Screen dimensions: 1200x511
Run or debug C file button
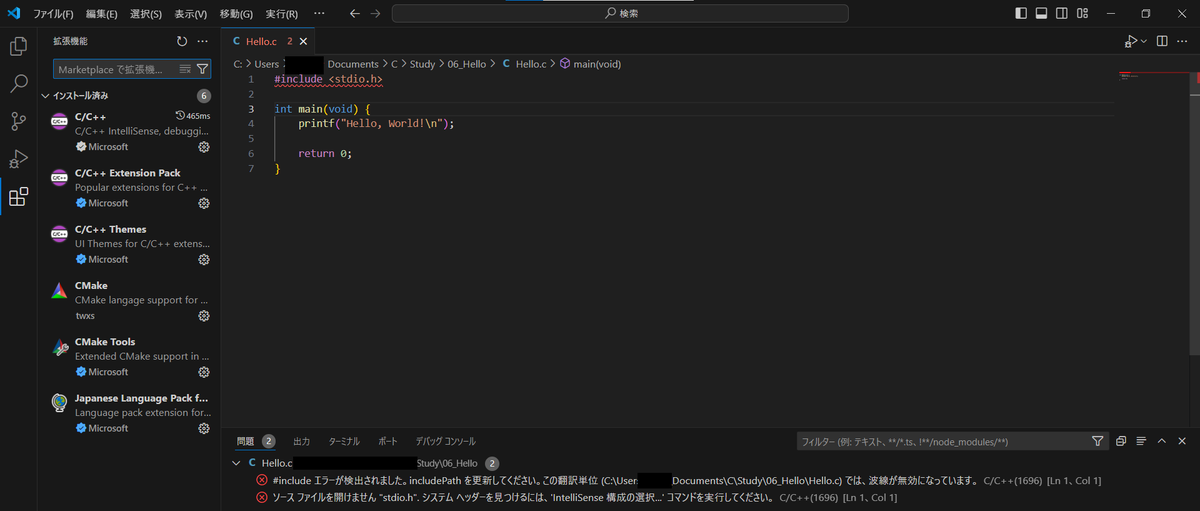click(1130, 41)
